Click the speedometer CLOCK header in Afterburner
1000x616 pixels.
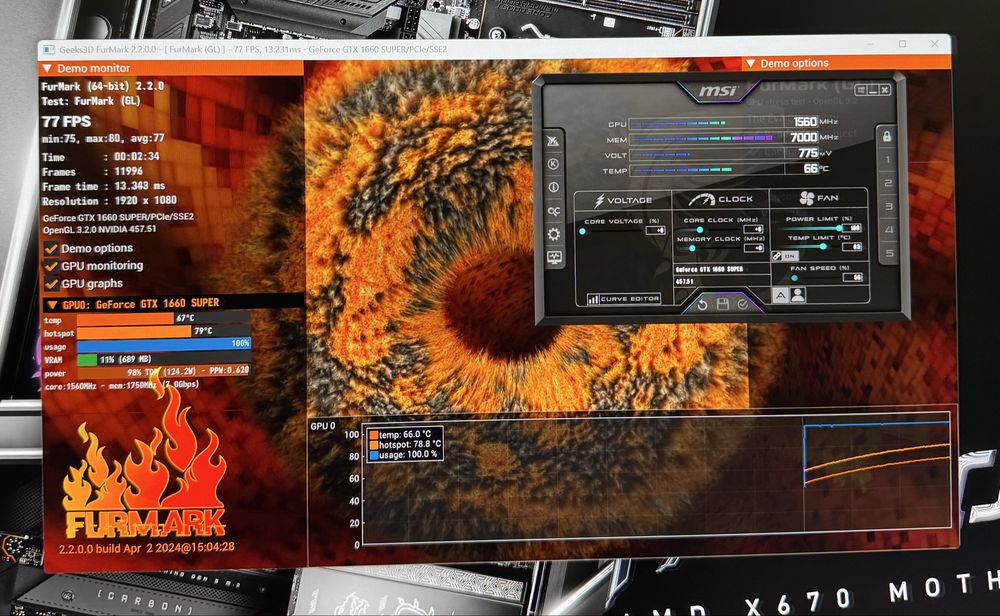pos(721,199)
